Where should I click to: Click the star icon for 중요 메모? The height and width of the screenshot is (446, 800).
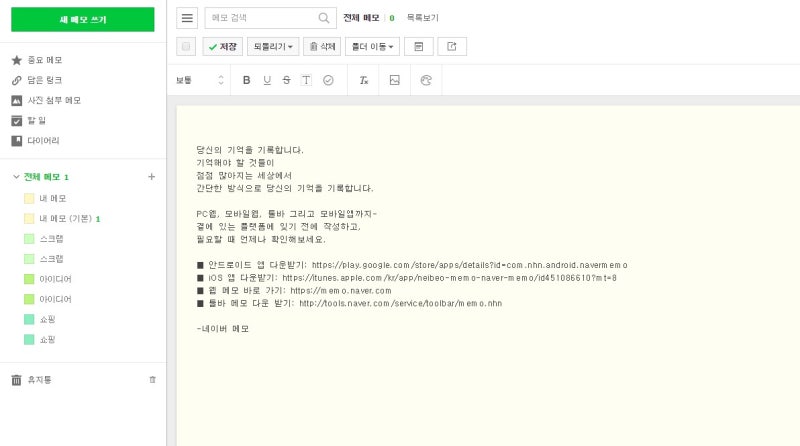tap(17, 60)
